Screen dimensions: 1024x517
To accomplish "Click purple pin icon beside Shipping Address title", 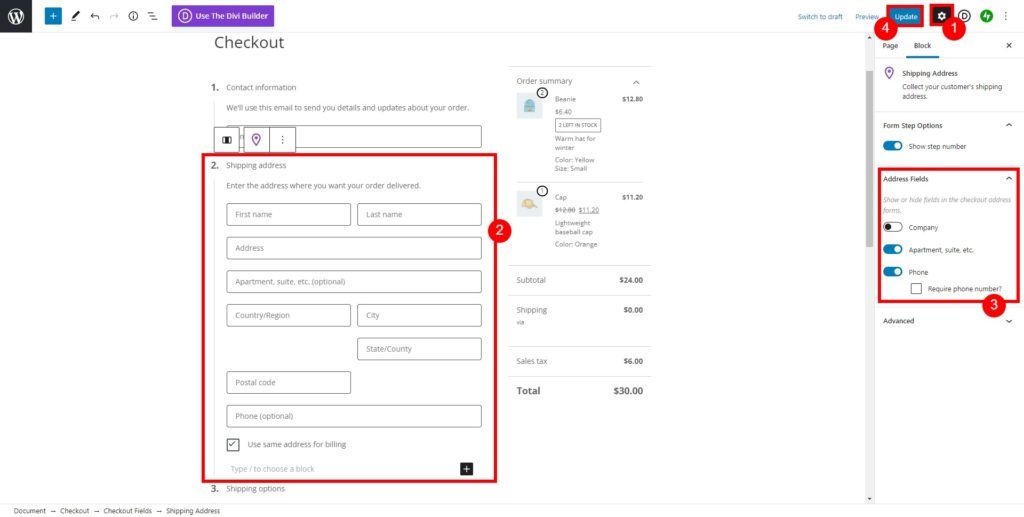I will [x=889, y=73].
